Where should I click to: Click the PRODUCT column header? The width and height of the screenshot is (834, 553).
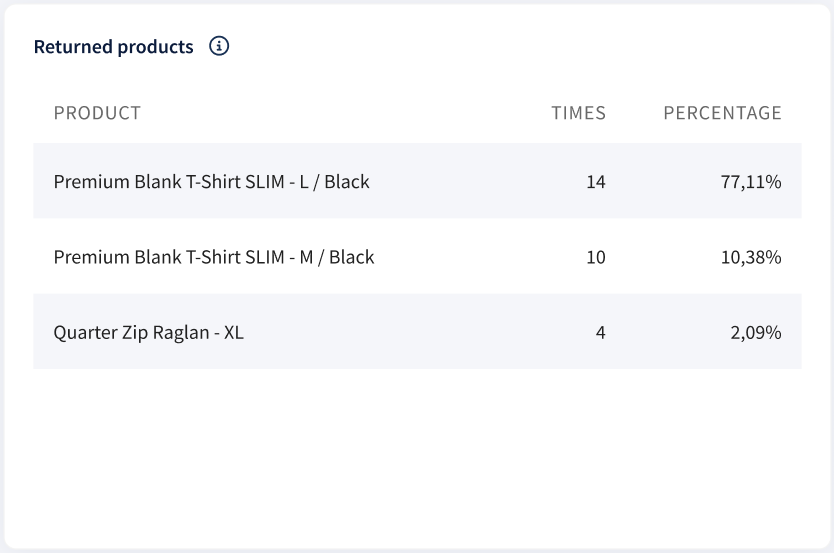click(97, 113)
